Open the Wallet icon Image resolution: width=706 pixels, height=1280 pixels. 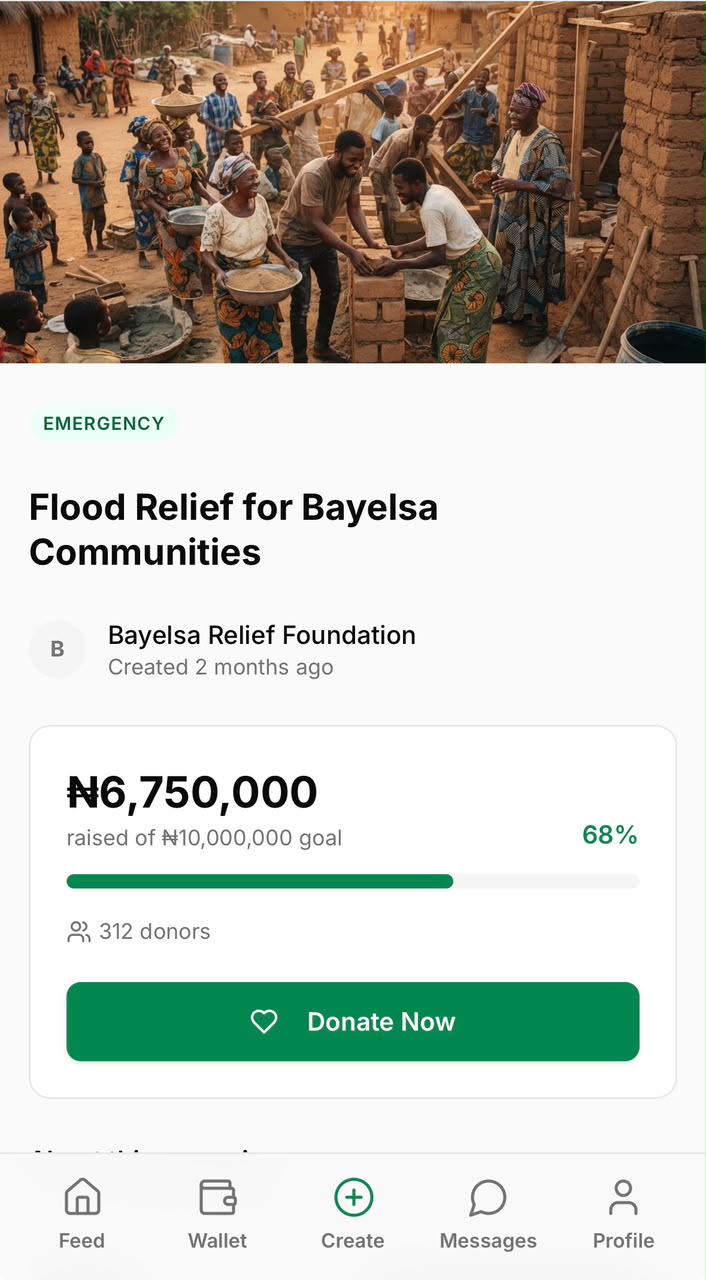[x=217, y=1197]
